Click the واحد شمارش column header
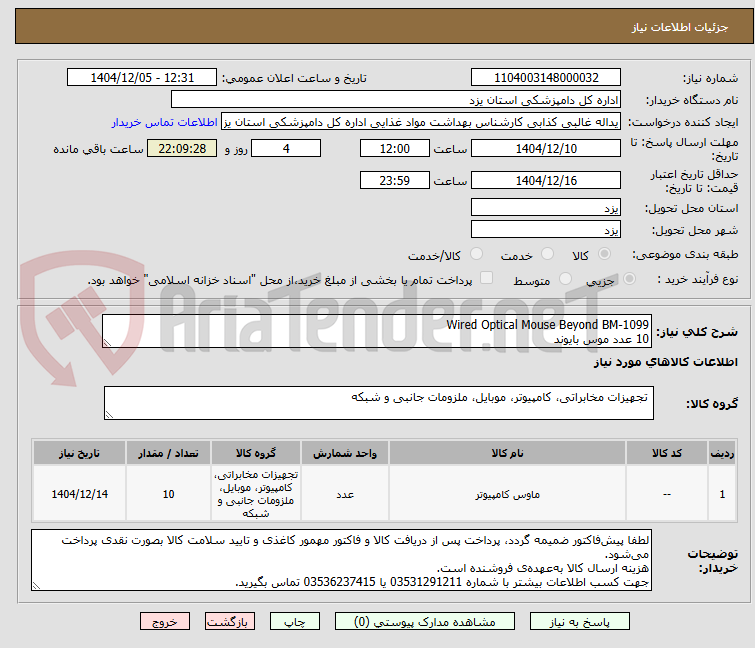The width and height of the screenshot is (755, 648). click(x=345, y=453)
